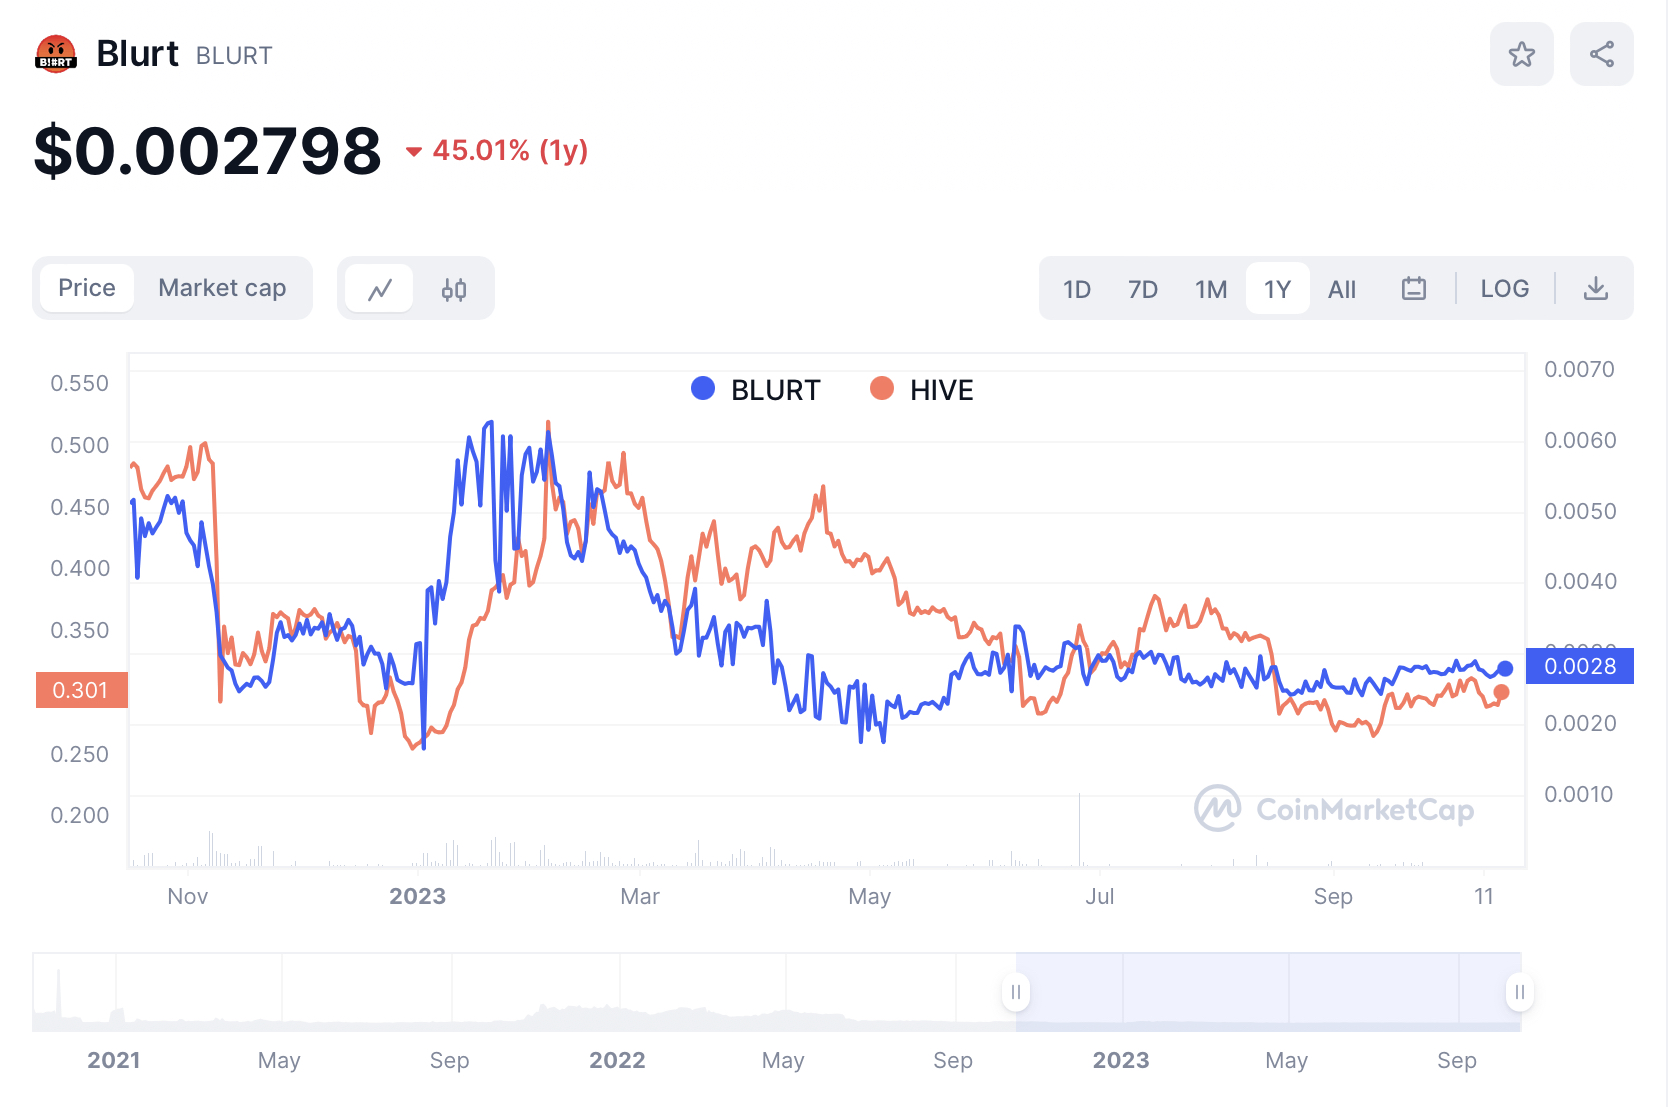Set time range to 7D
The image size is (1668, 1107).
(x=1142, y=289)
